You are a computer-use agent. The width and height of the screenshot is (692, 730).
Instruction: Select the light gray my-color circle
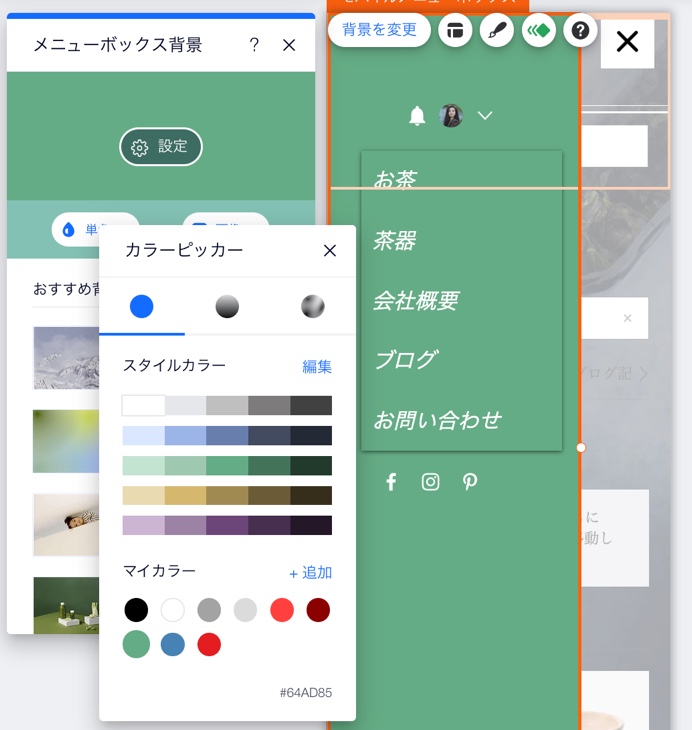point(245,610)
